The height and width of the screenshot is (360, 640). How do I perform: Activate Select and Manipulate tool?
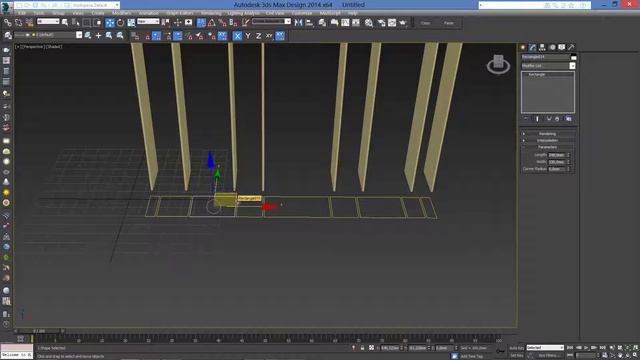178,23
